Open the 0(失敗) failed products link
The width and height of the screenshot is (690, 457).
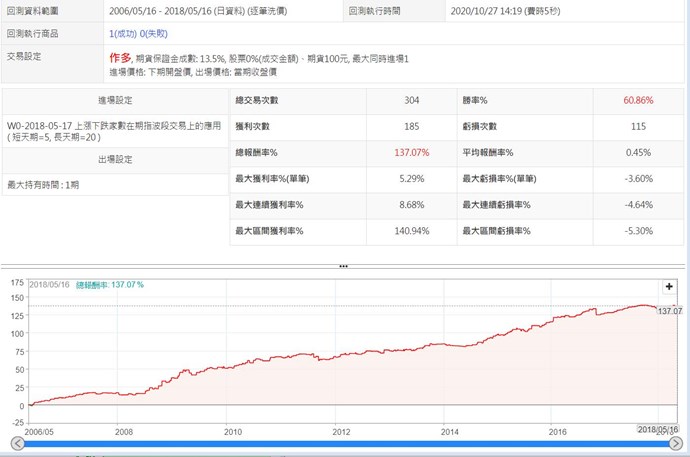[x=158, y=34]
